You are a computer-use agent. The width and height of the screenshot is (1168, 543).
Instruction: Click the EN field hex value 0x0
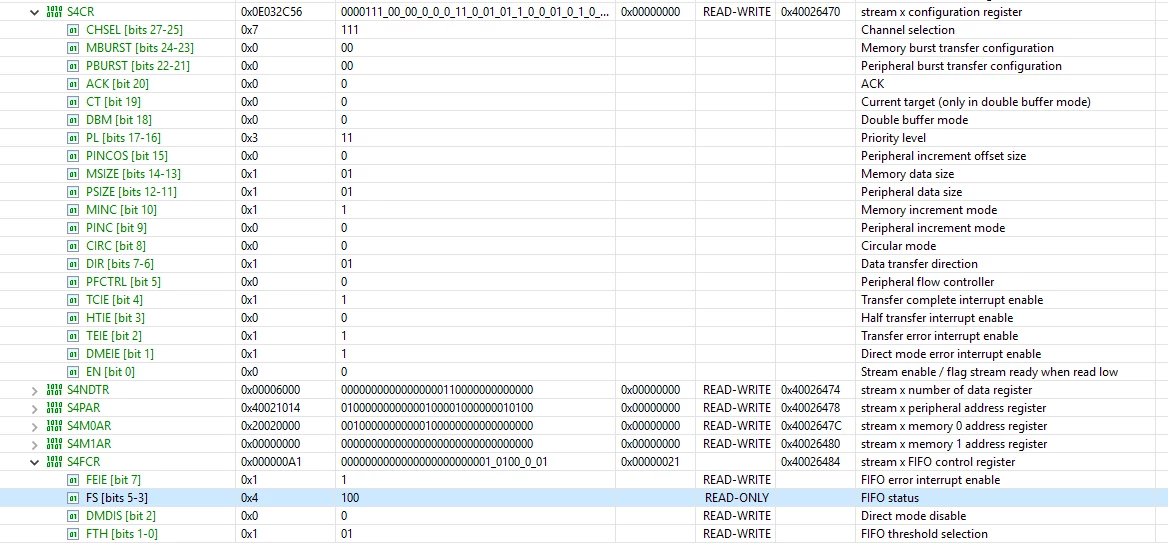(250, 372)
